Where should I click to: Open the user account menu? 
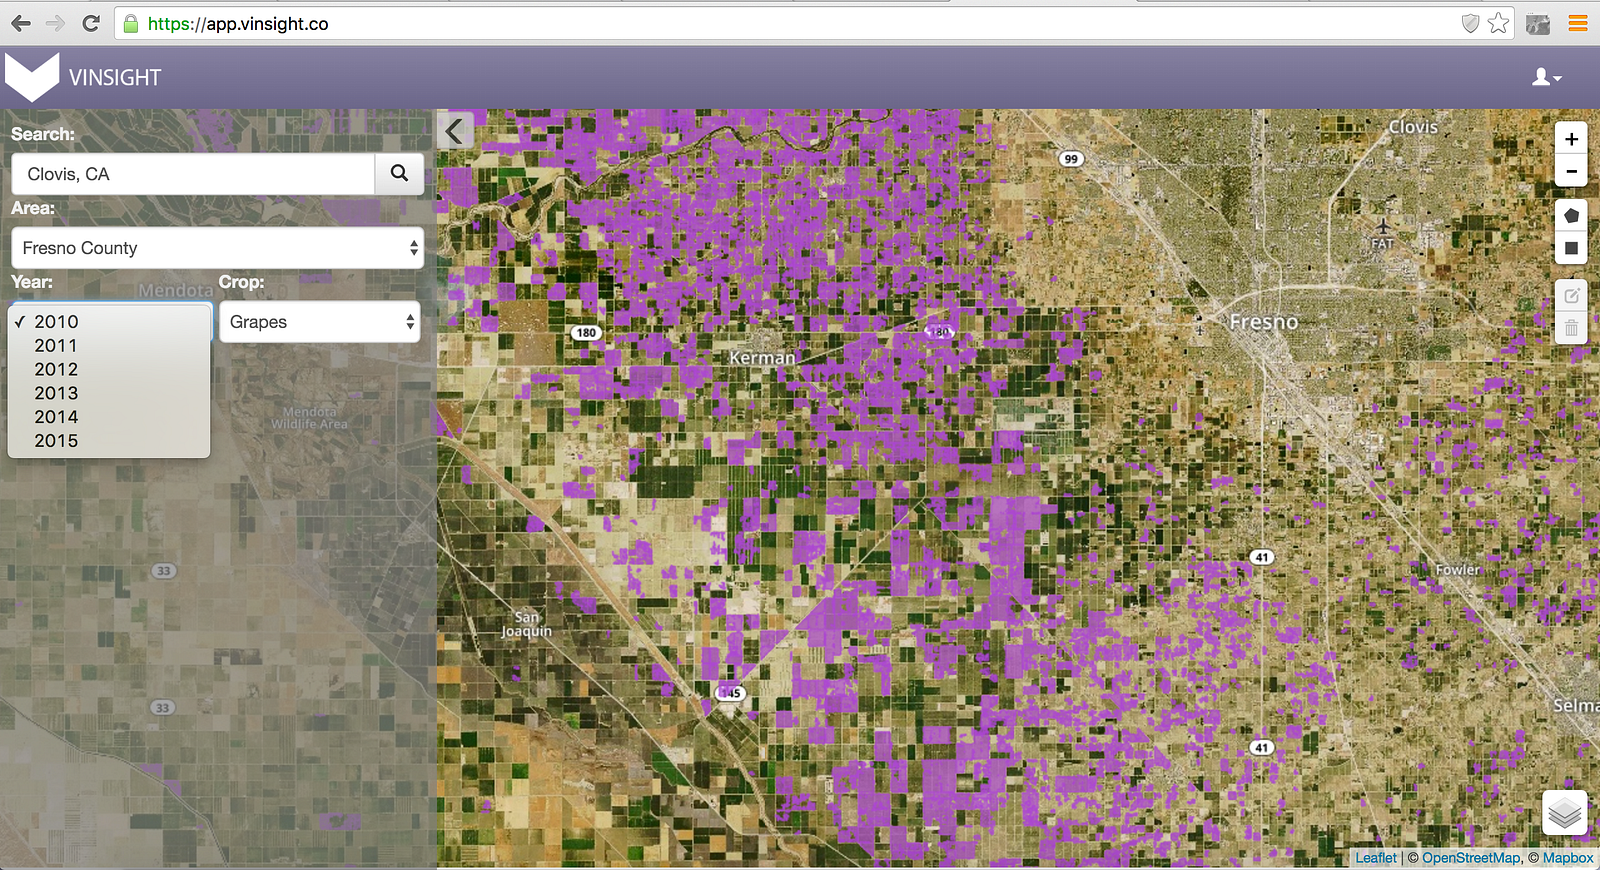pos(1546,77)
